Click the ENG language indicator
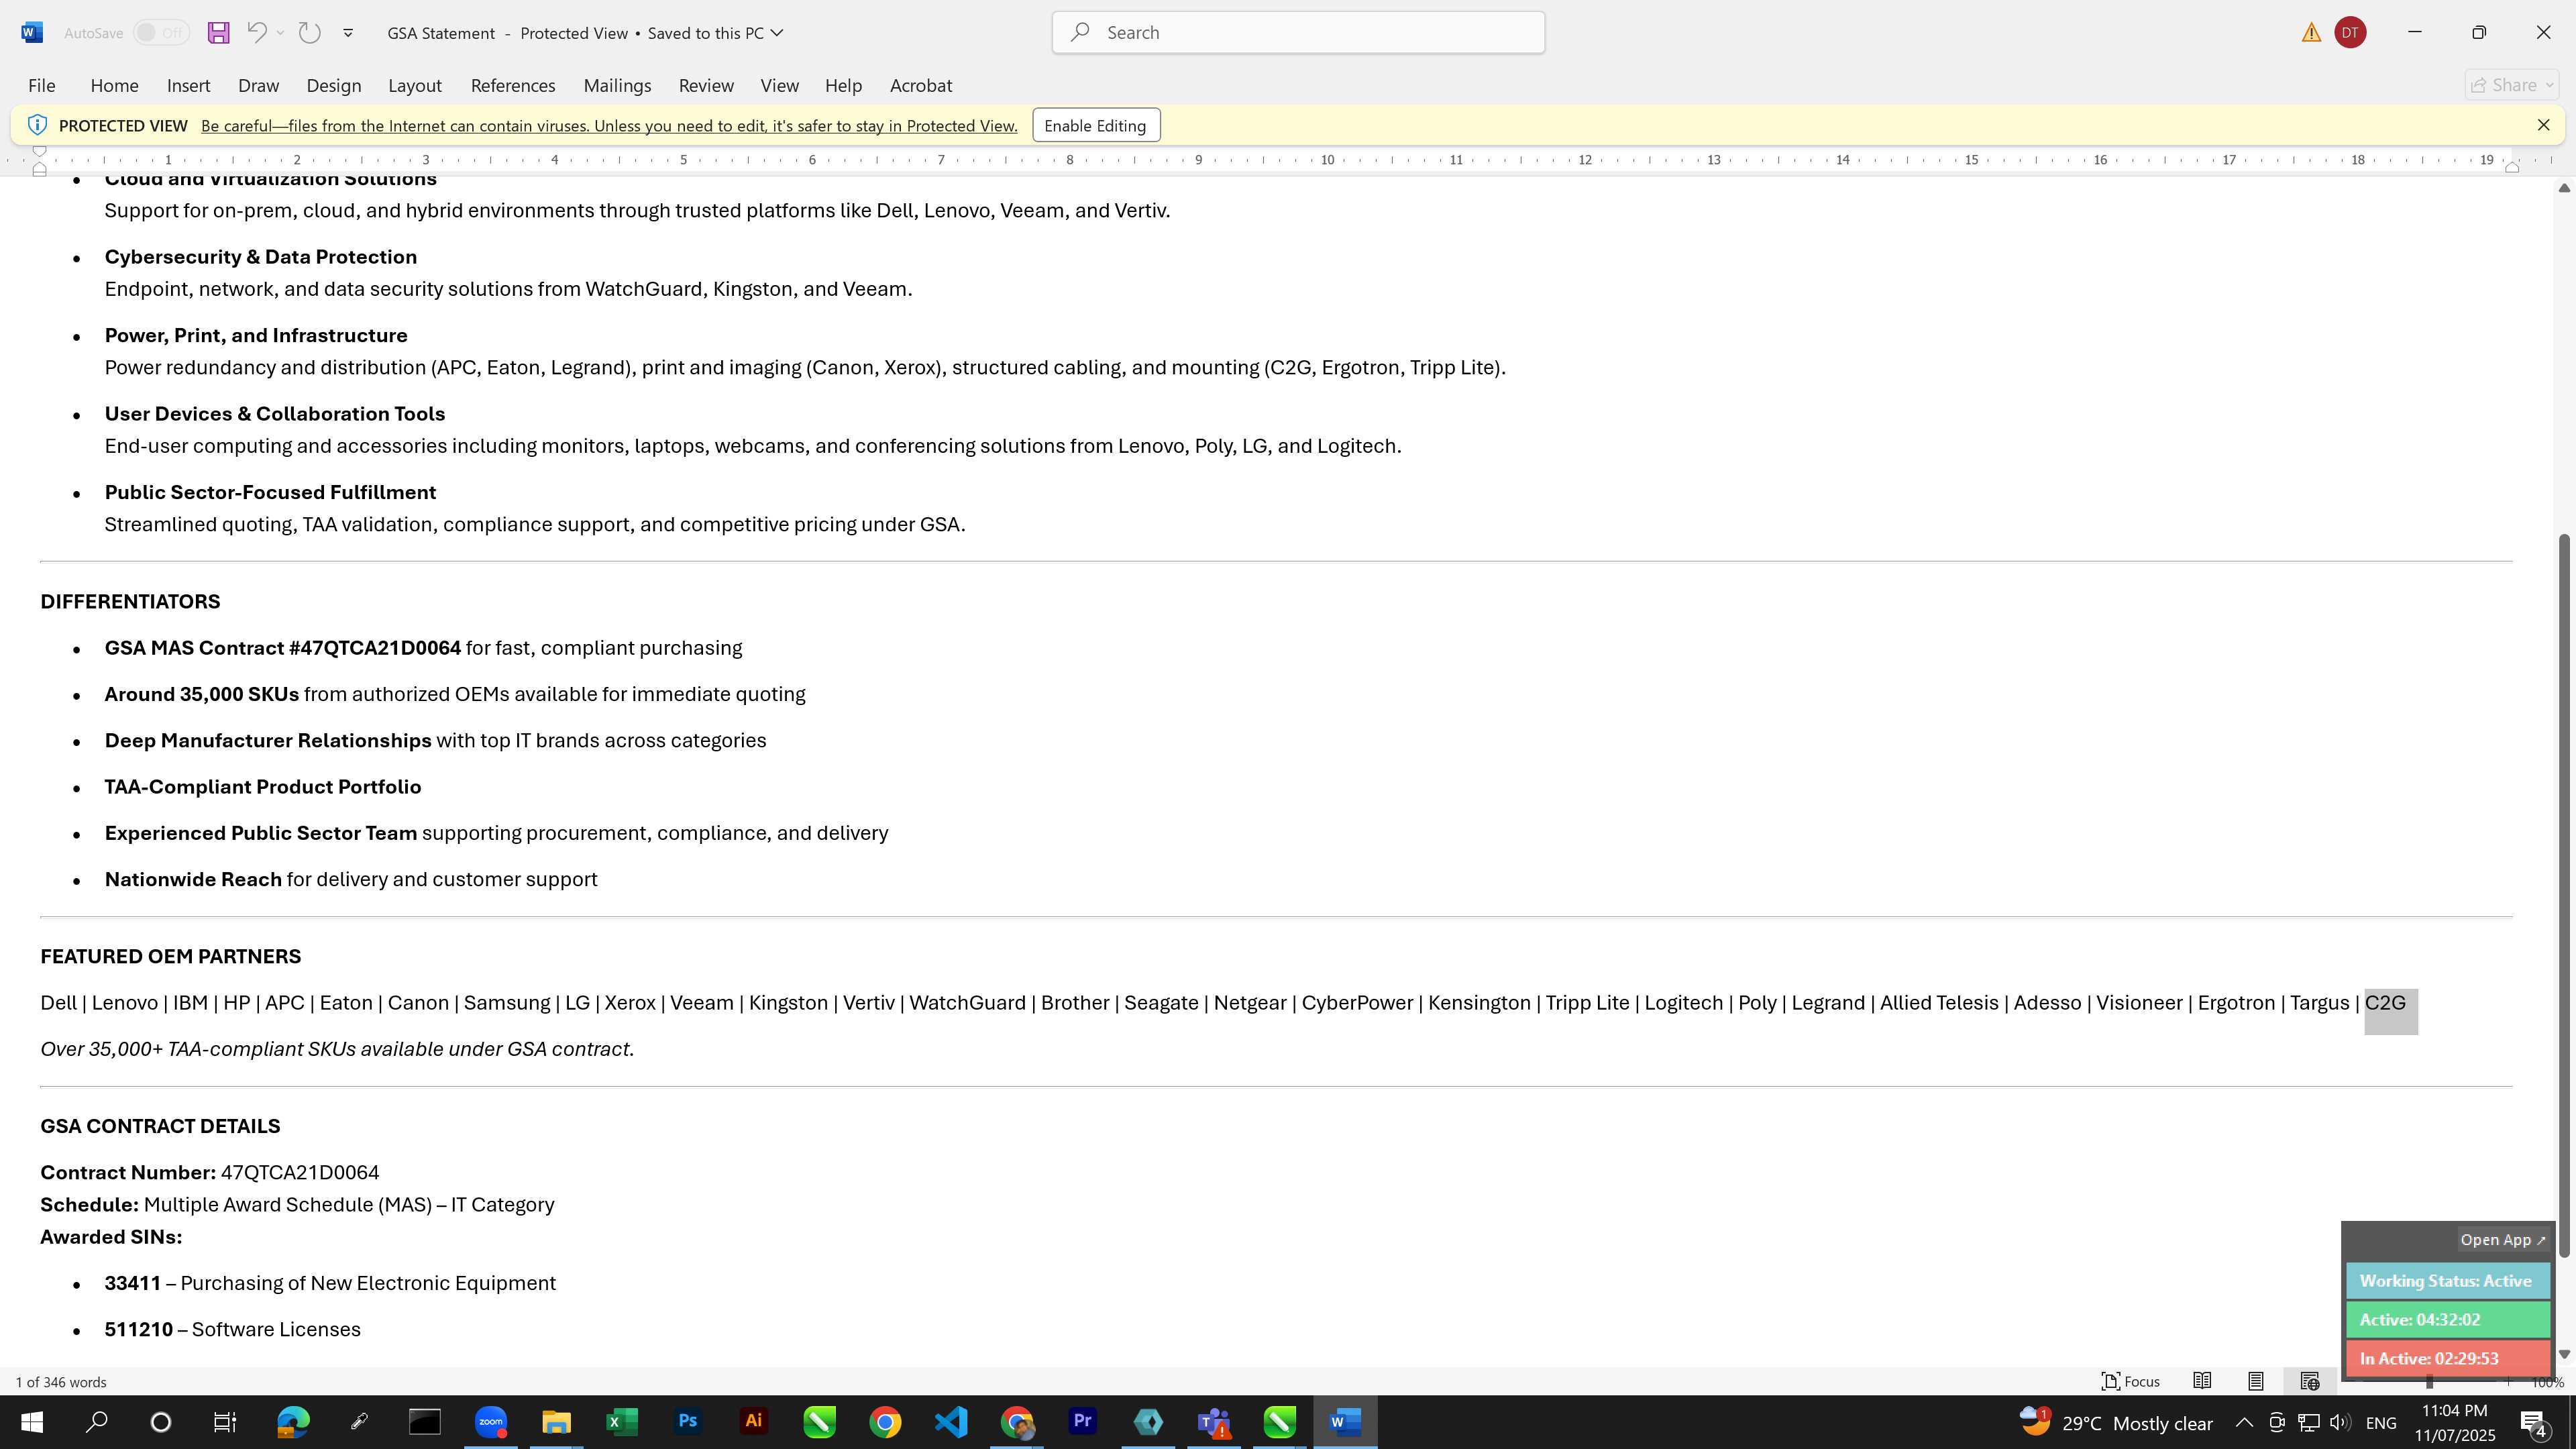2576x1449 pixels. pos(2381,1422)
